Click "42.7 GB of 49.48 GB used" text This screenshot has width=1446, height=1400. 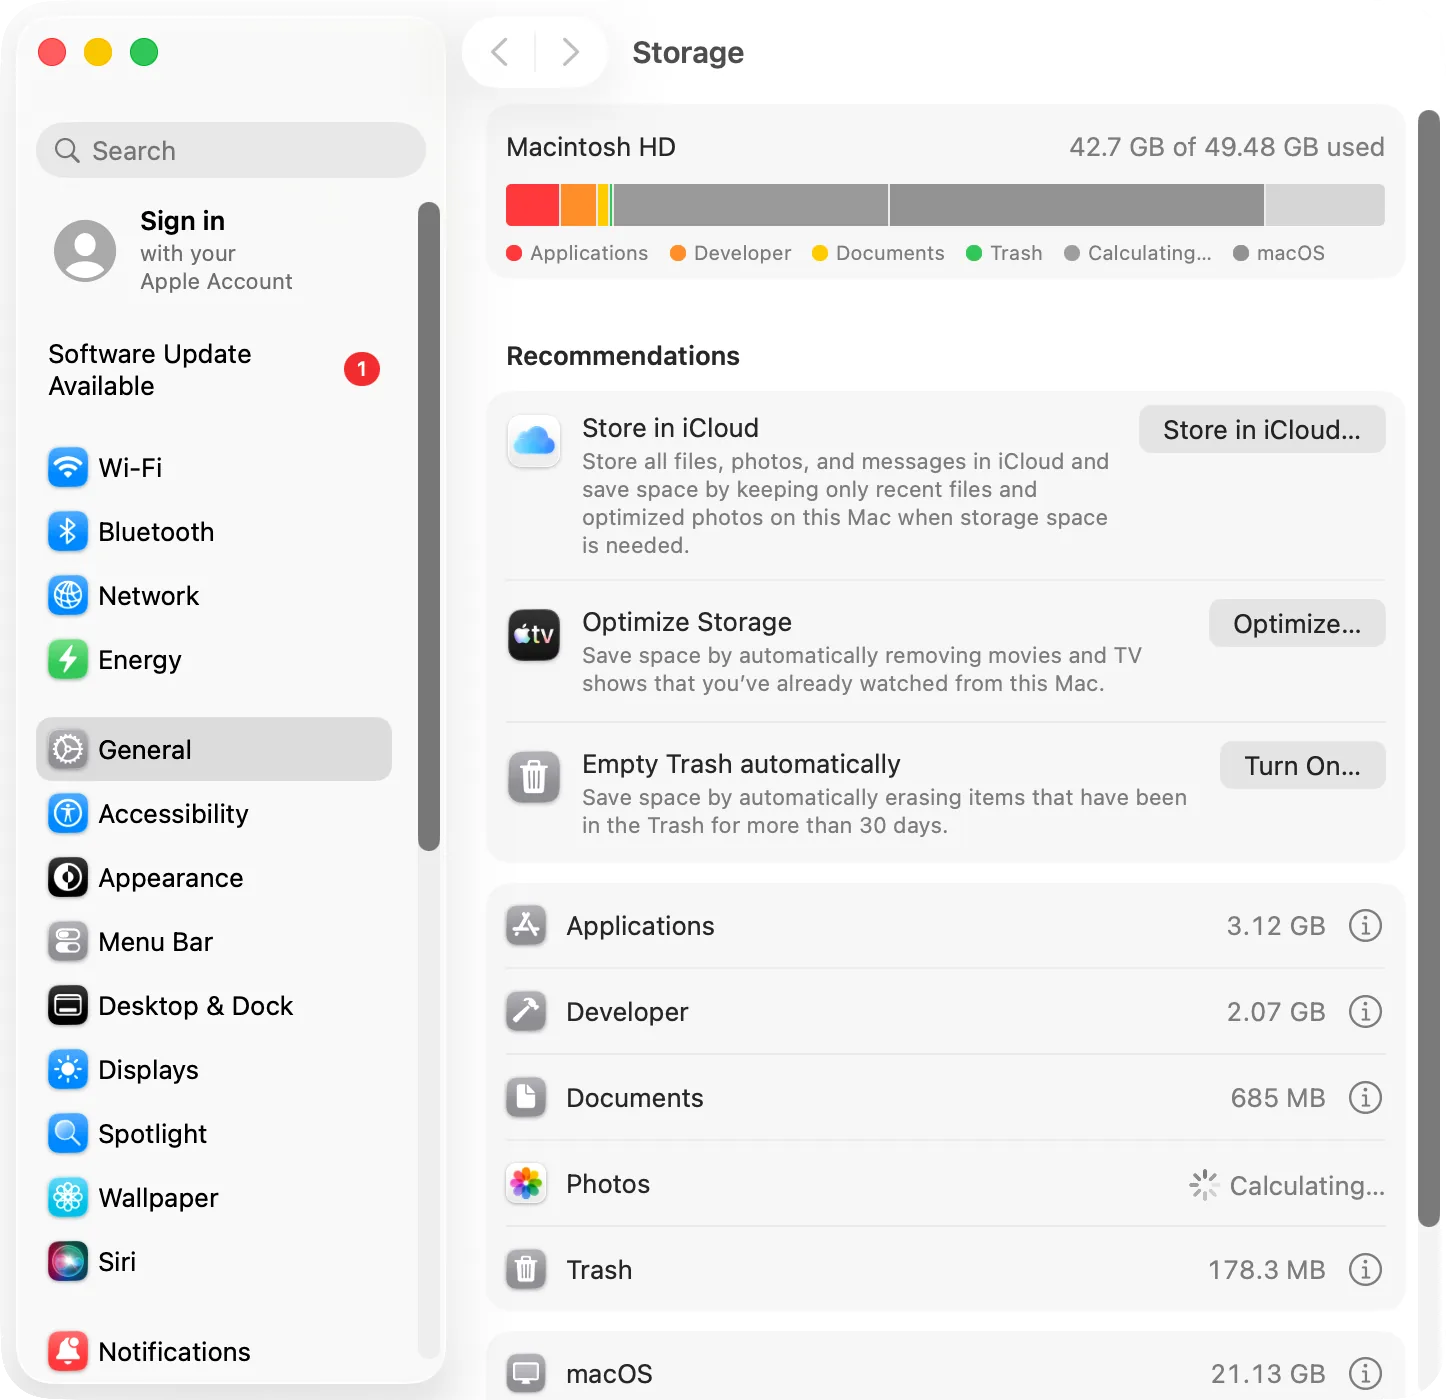pos(1227,147)
